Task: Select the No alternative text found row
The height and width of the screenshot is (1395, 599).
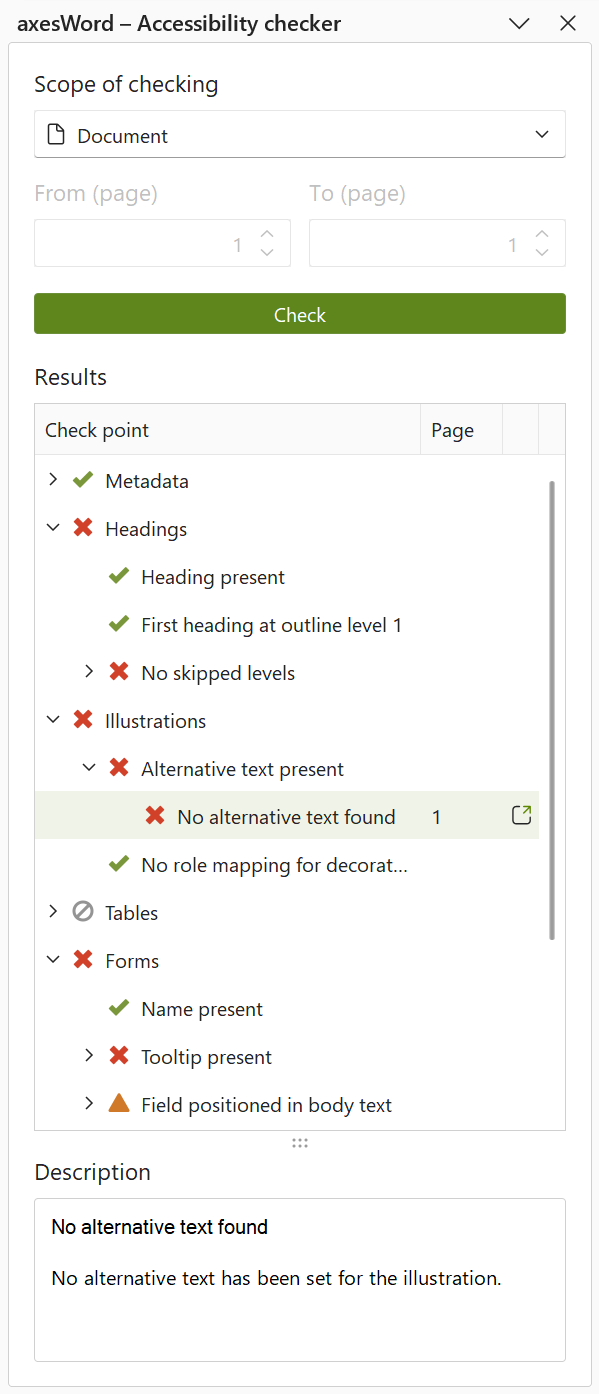Action: pyautogui.click(x=287, y=817)
